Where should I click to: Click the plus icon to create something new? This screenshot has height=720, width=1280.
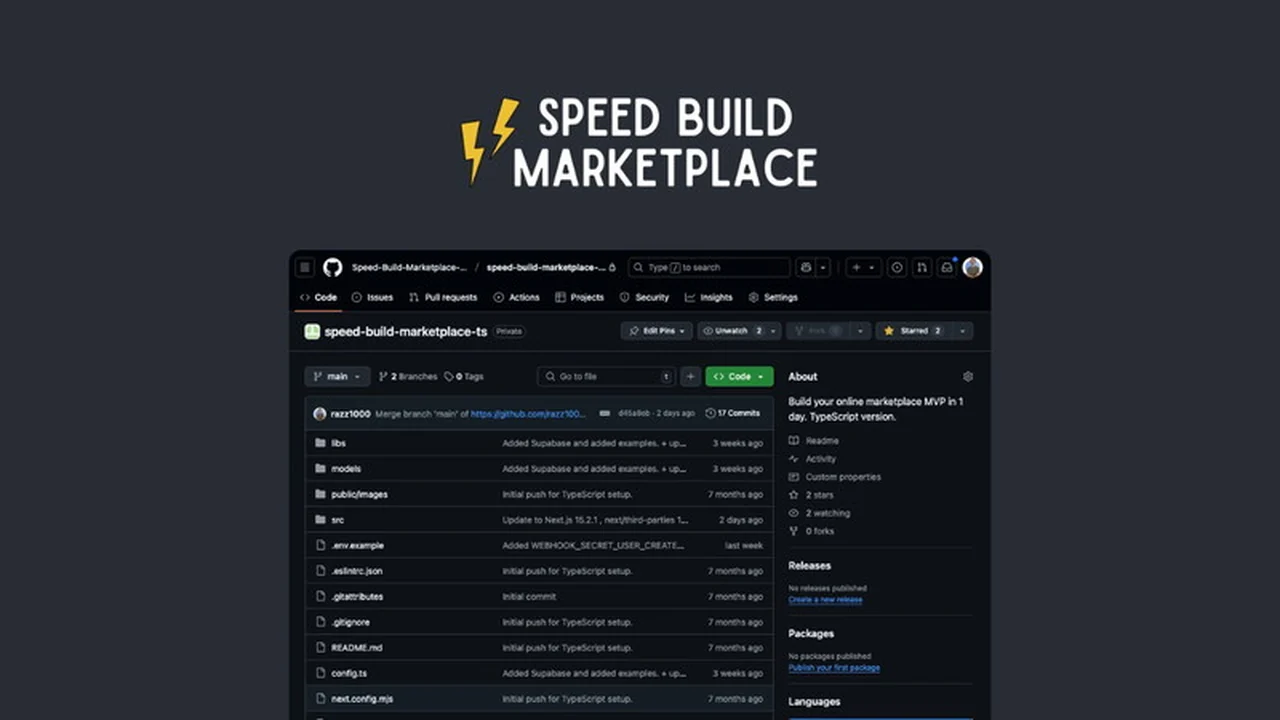[856, 268]
